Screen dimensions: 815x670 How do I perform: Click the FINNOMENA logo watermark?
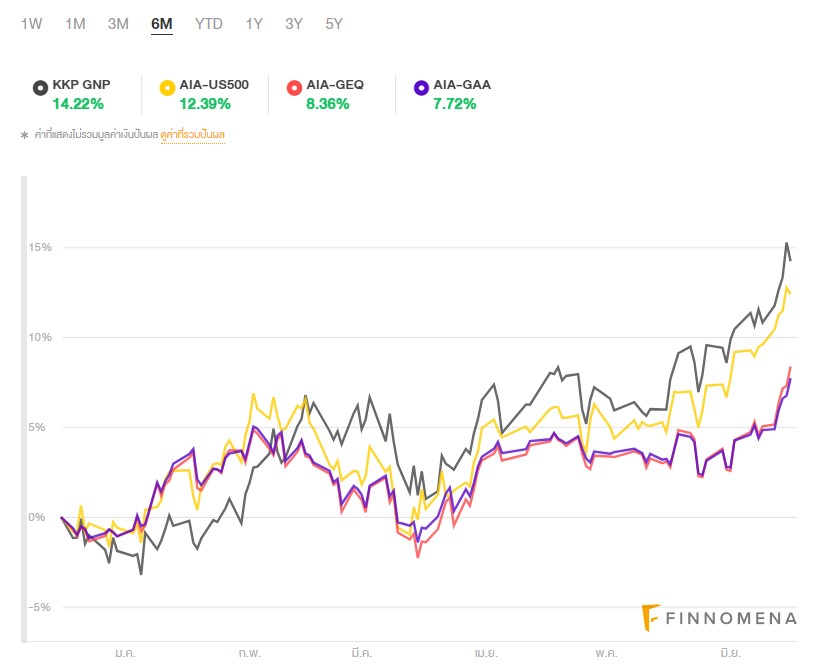click(x=719, y=618)
